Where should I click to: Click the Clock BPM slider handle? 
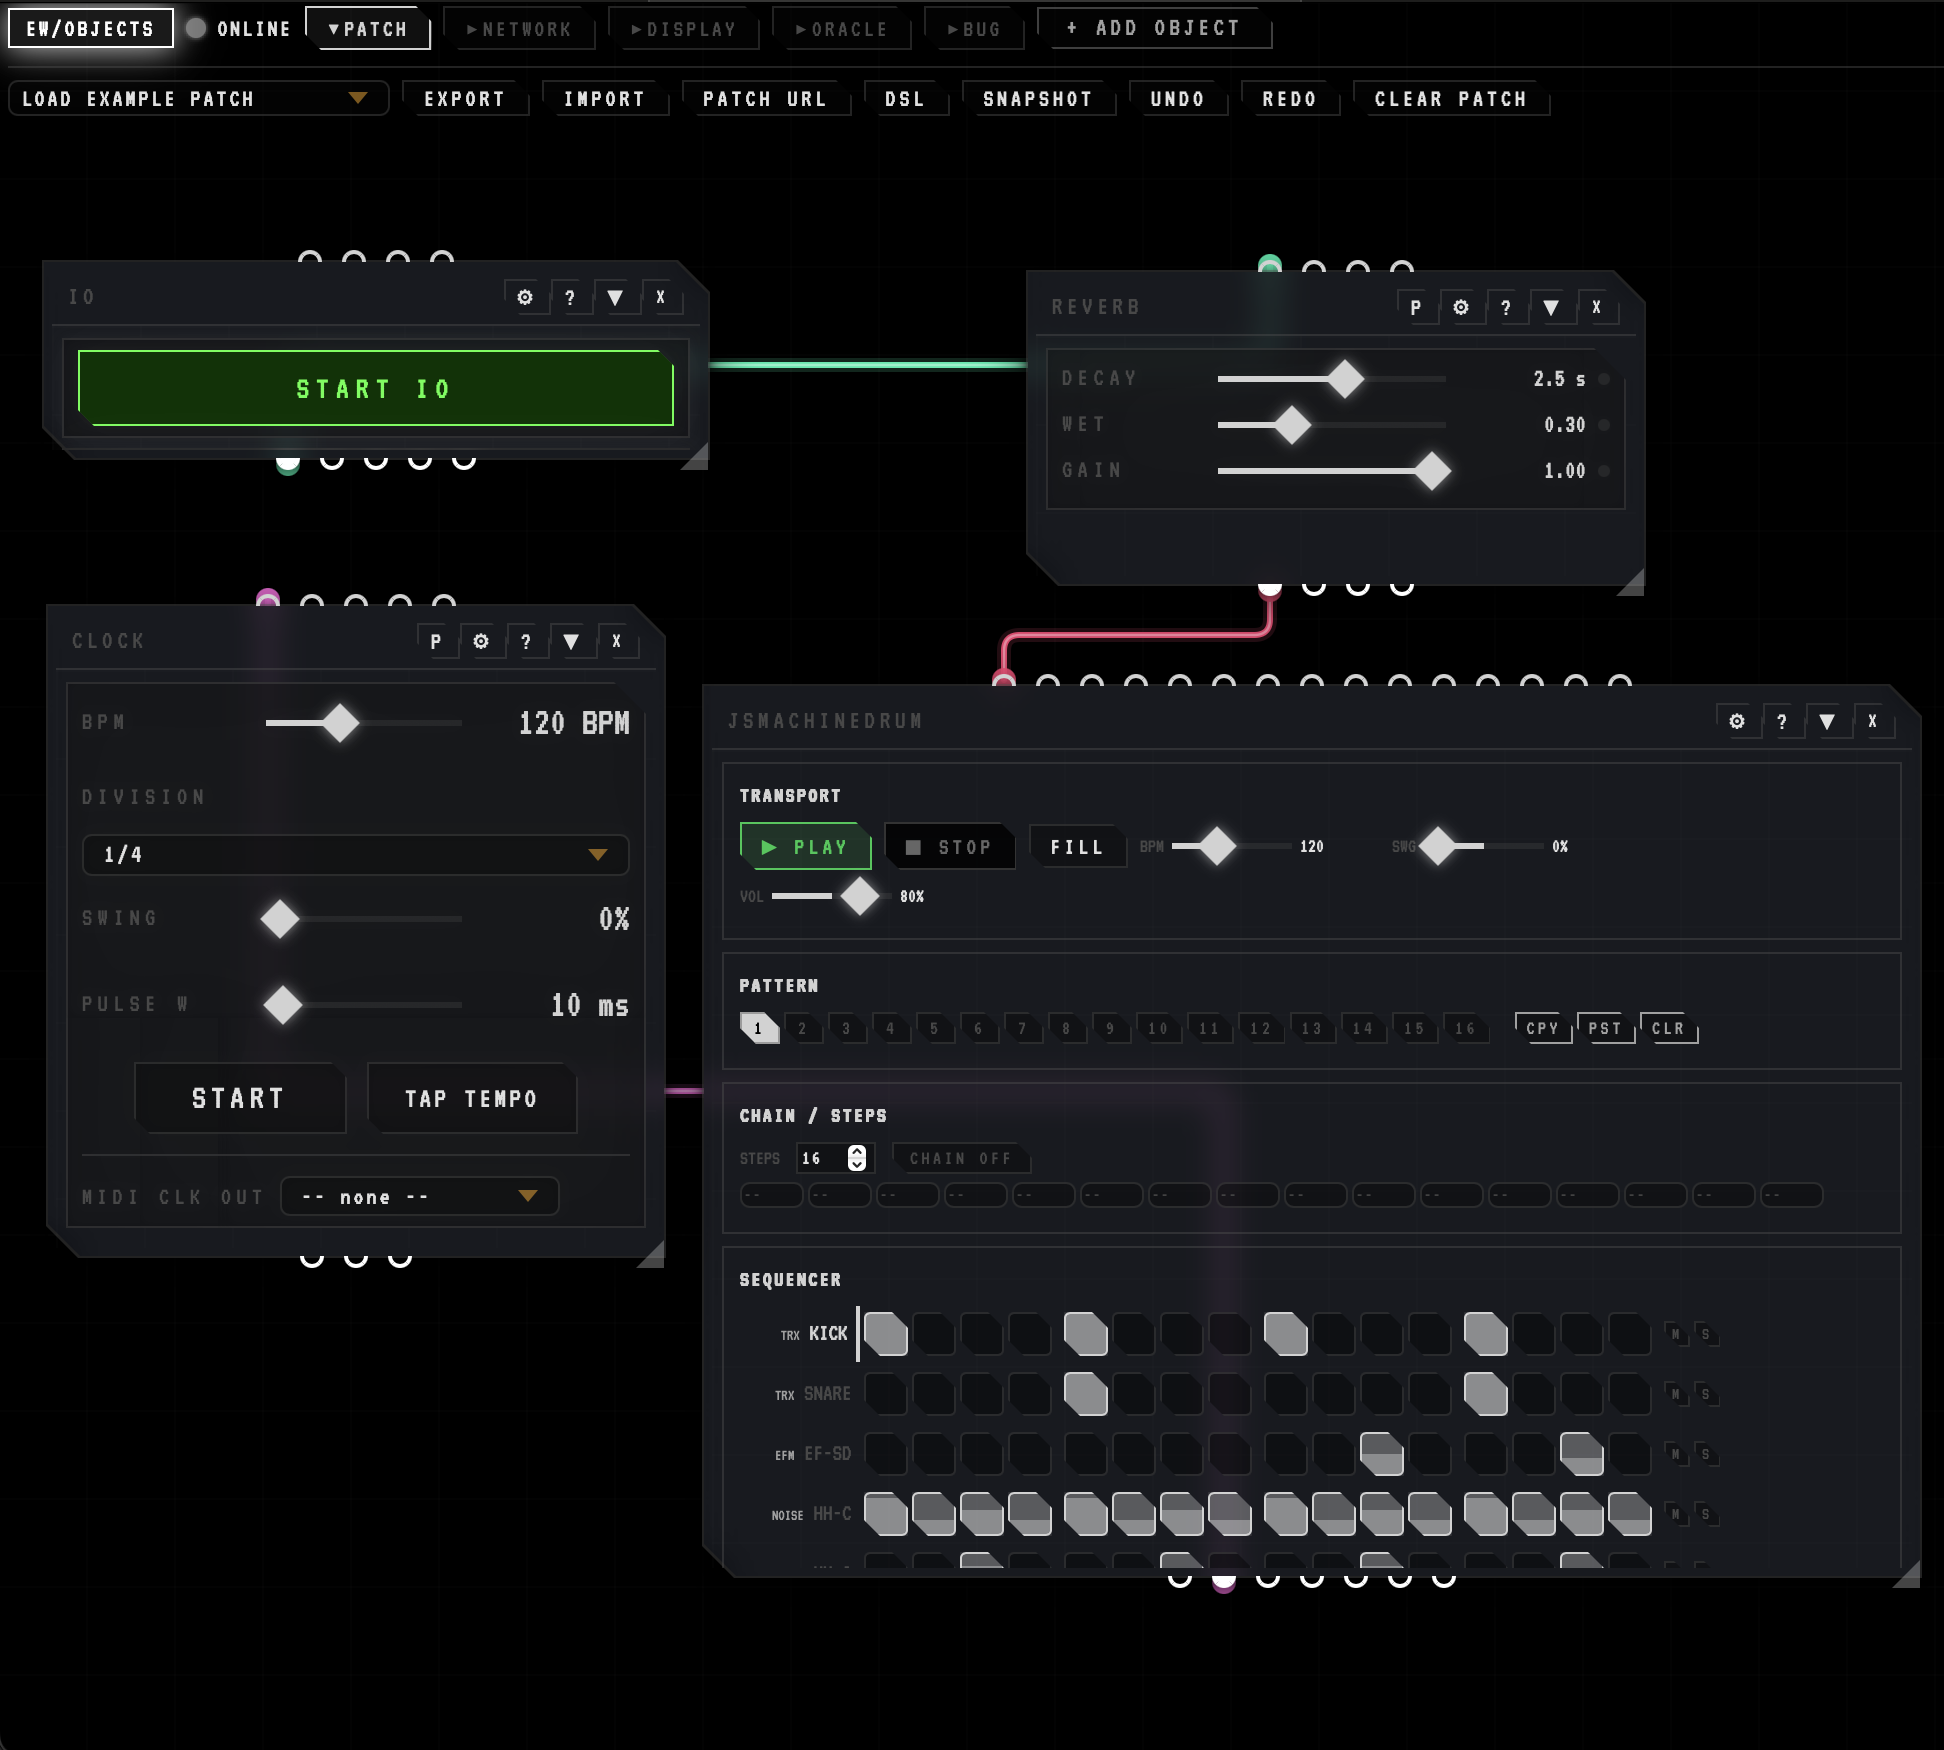pos(340,723)
